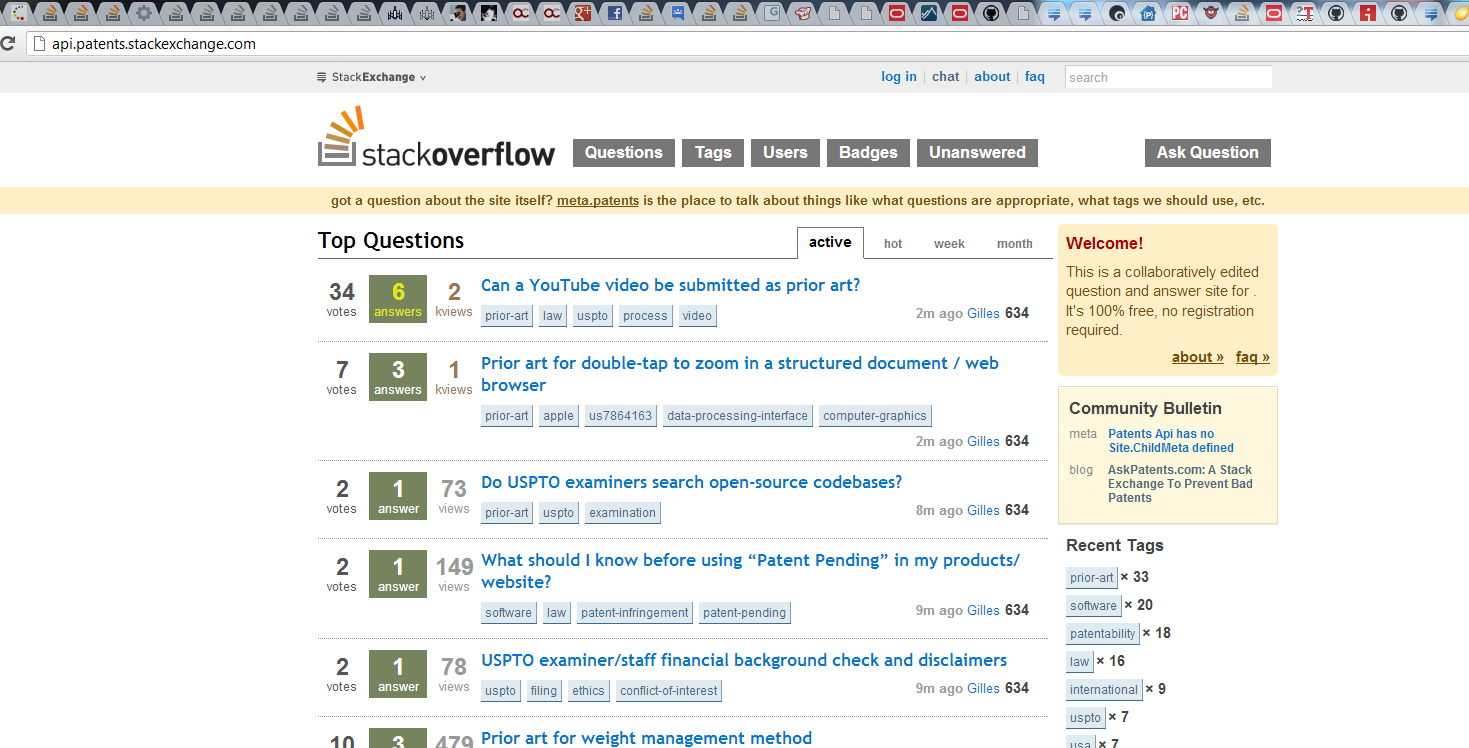Click the 'ethics' tag

pos(588,691)
